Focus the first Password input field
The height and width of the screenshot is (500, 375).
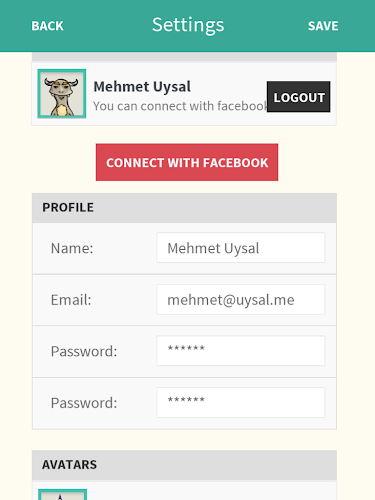click(241, 351)
